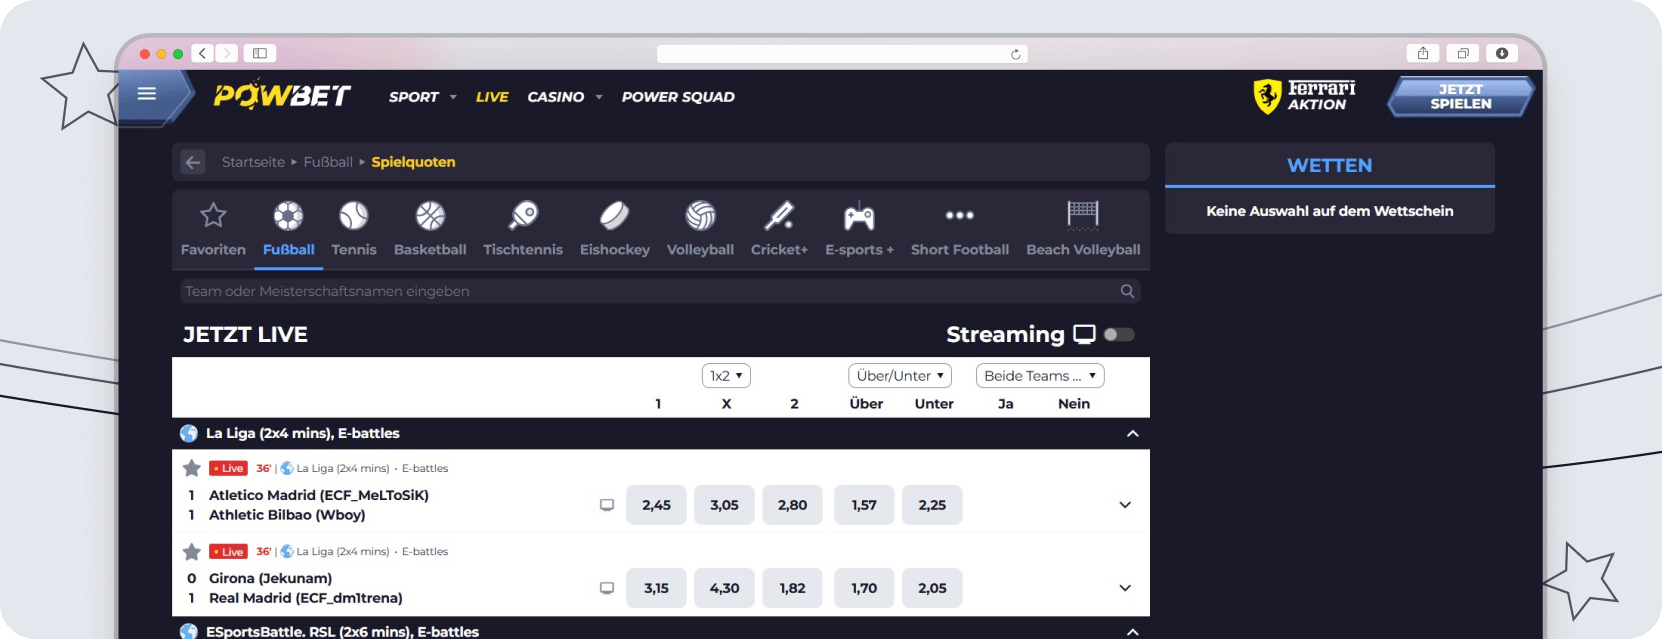Select the Favoriten star category
Viewport: 1662px width, 639px height.
tap(213, 228)
